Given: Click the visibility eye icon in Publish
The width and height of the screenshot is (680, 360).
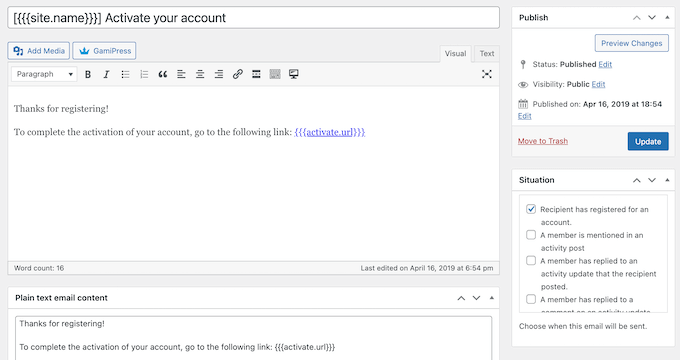Looking at the screenshot, I should point(523,85).
